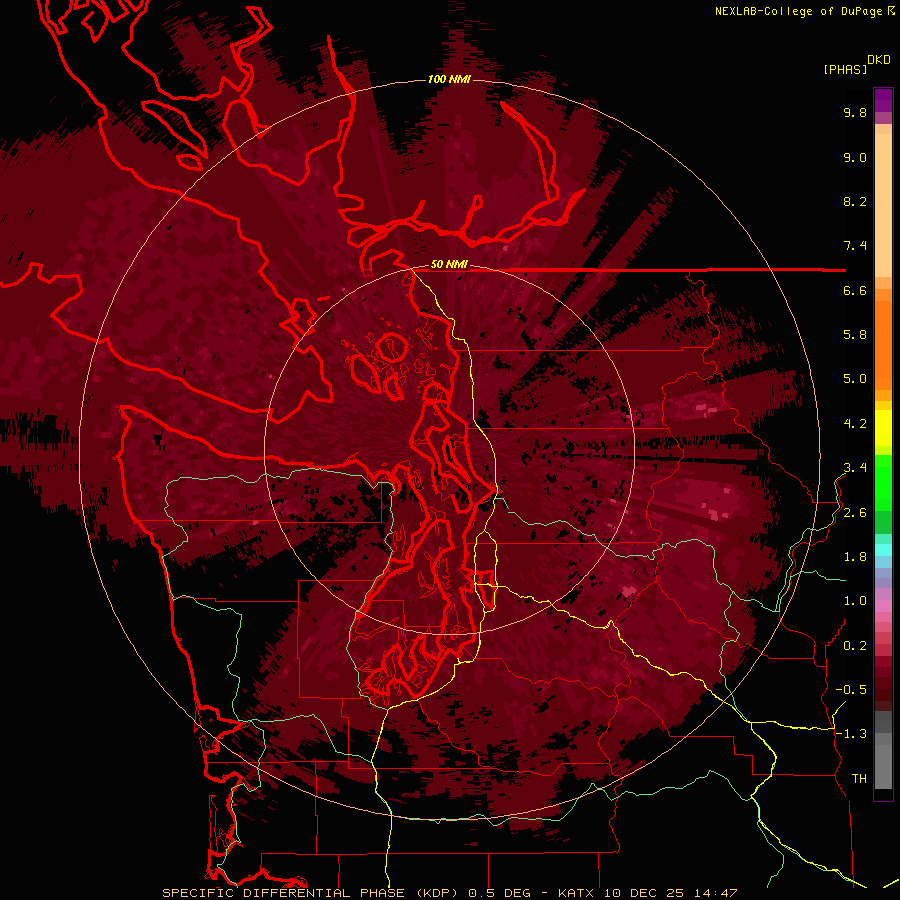
Task: Click the -0.5 scale label
Action: 851,690
